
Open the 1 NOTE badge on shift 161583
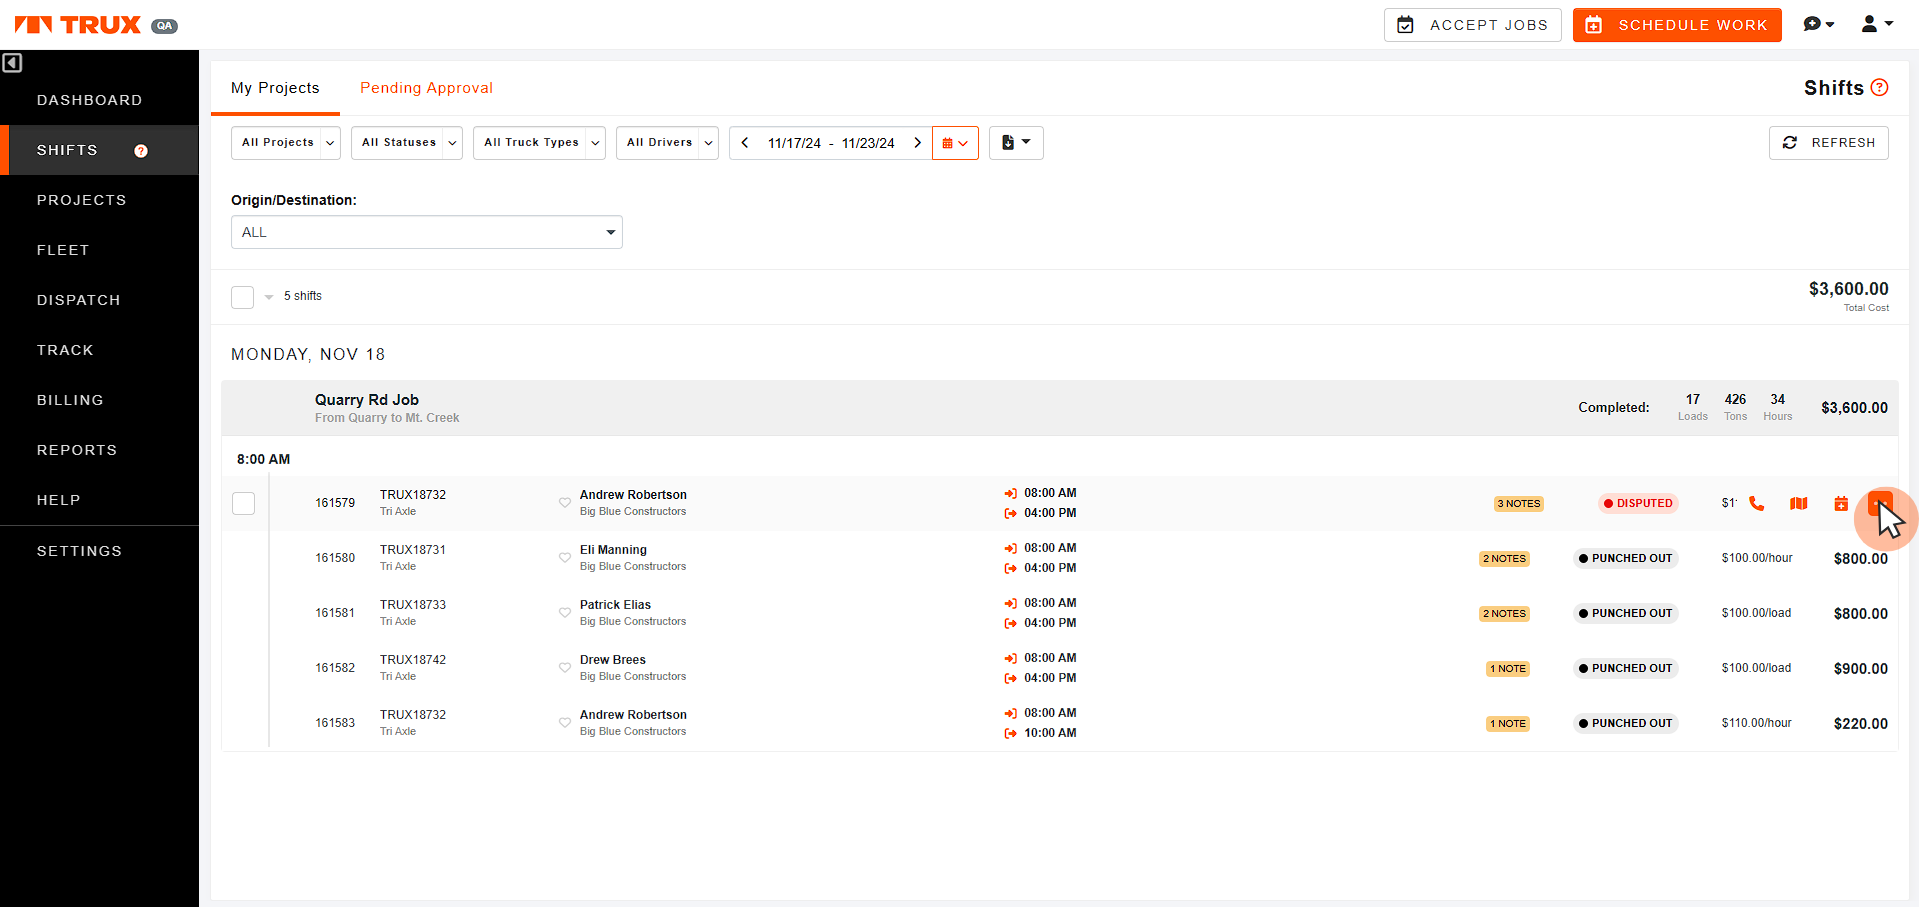pyautogui.click(x=1508, y=724)
